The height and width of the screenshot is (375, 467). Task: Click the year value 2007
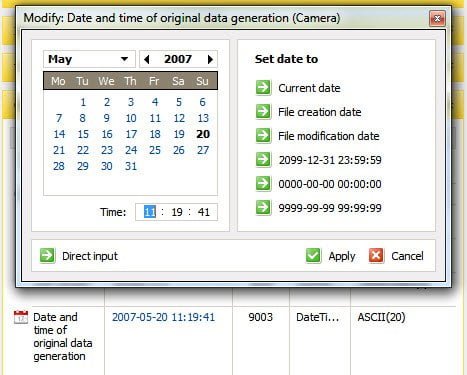[x=178, y=59]
